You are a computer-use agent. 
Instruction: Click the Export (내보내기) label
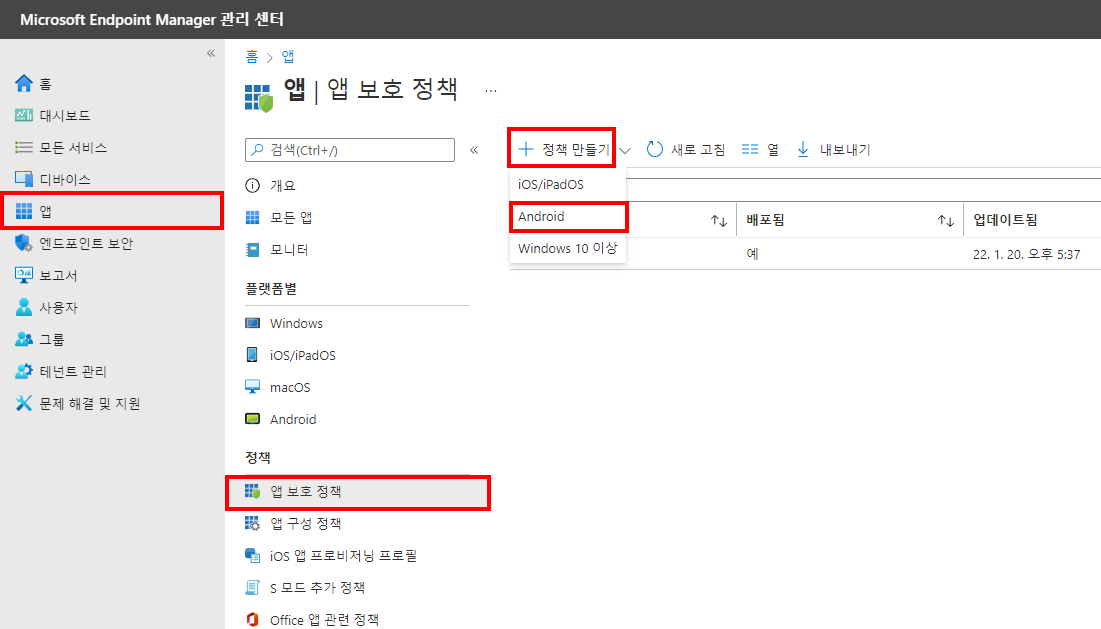(845, 150)
